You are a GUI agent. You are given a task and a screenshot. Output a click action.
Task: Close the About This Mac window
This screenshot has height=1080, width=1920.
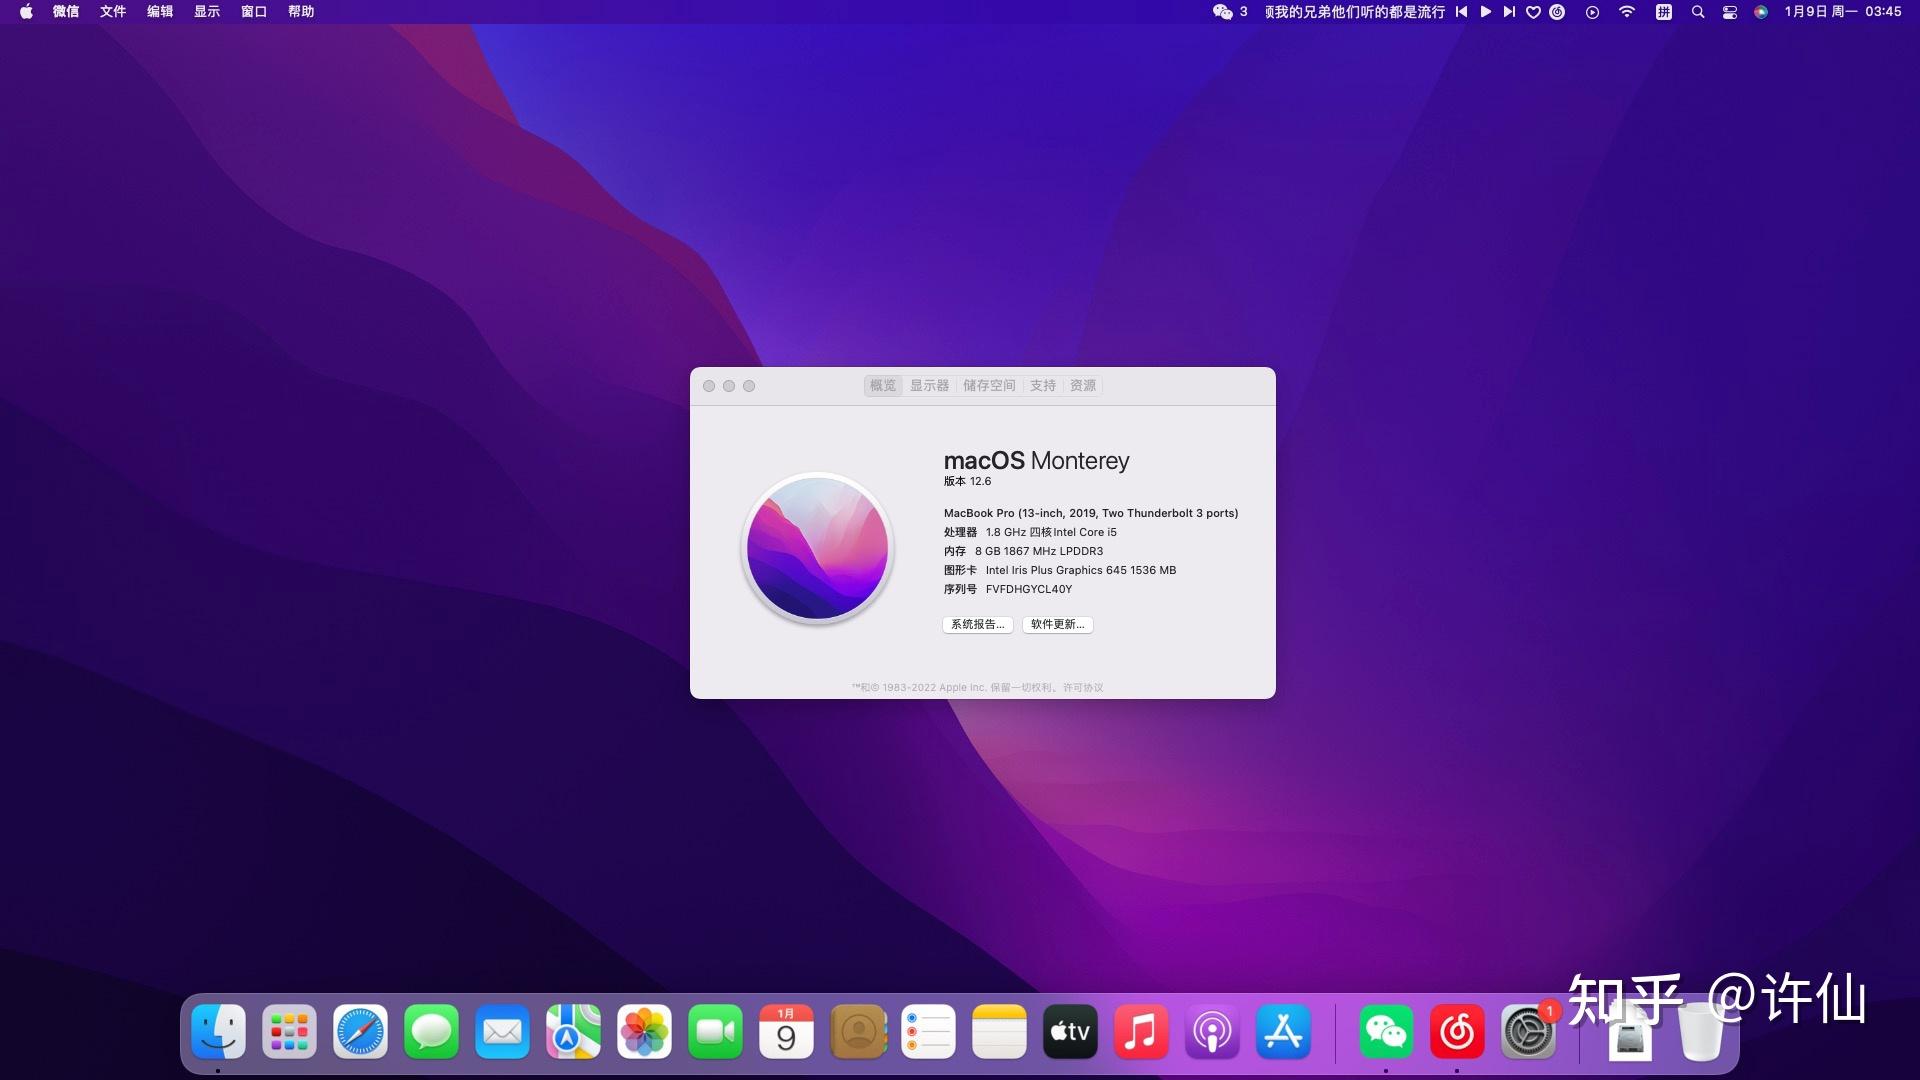(709, 386)
